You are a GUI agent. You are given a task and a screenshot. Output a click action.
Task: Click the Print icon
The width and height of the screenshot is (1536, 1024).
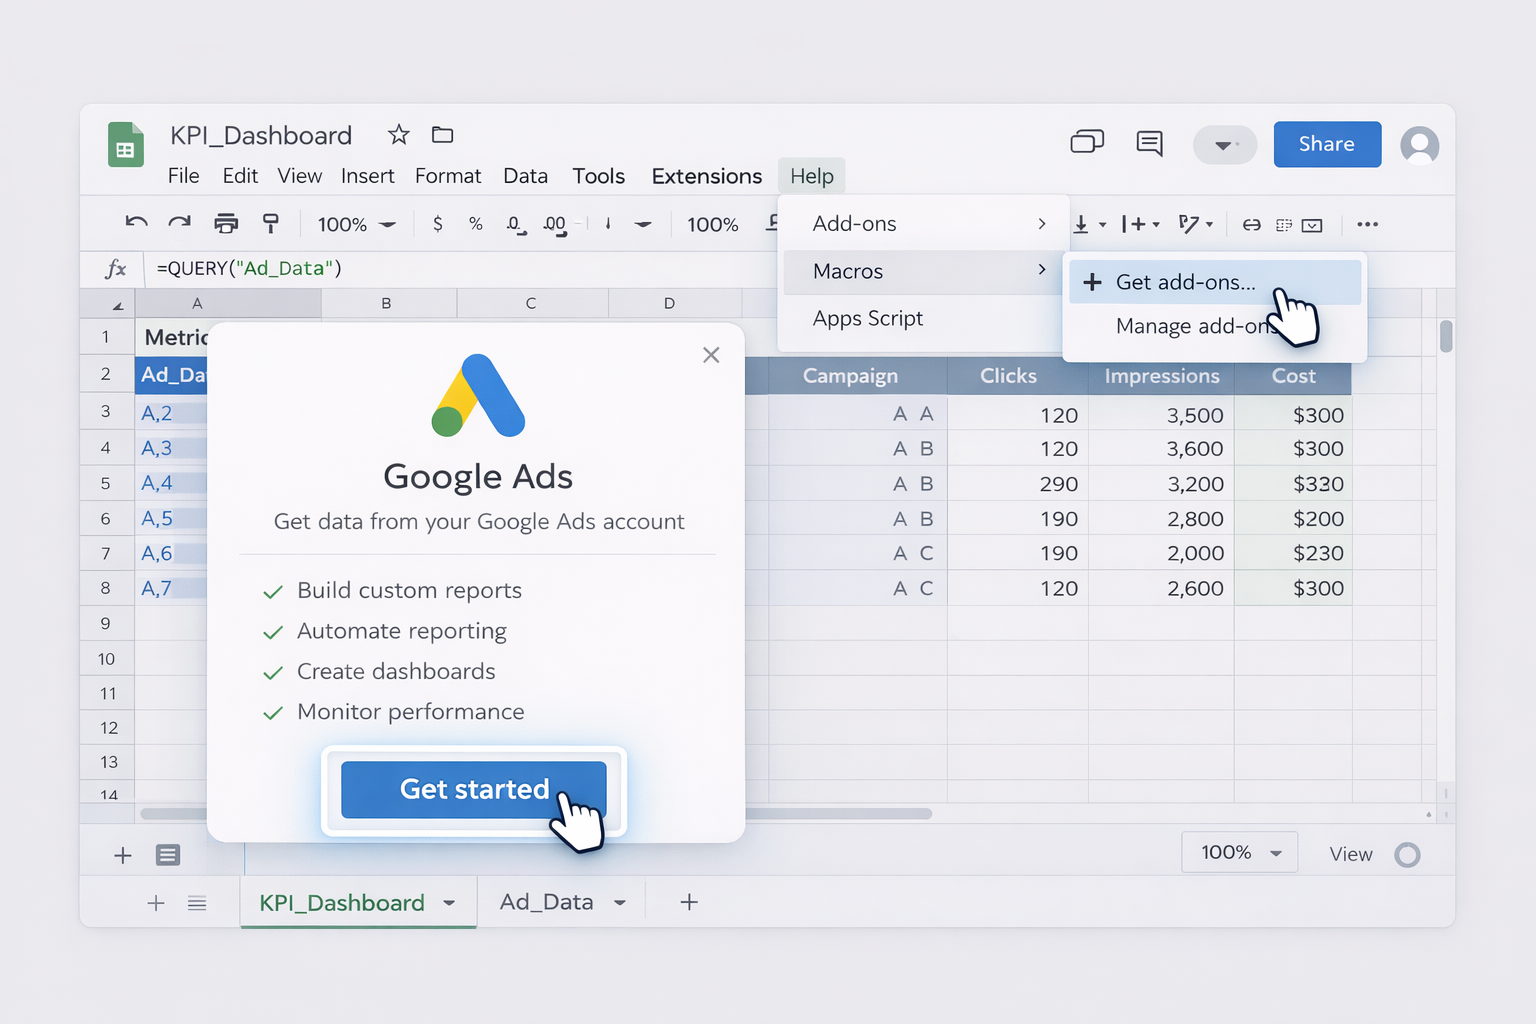click(227, 223)
